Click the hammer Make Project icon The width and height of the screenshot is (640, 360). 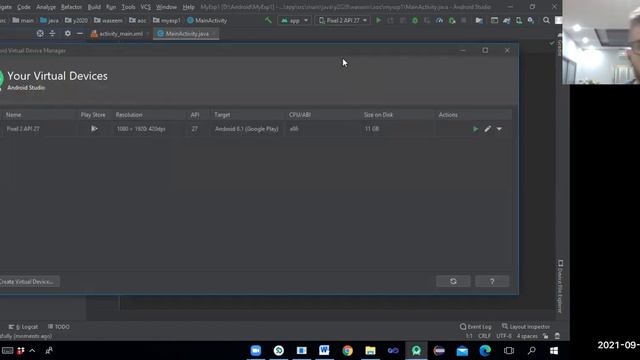268,20
